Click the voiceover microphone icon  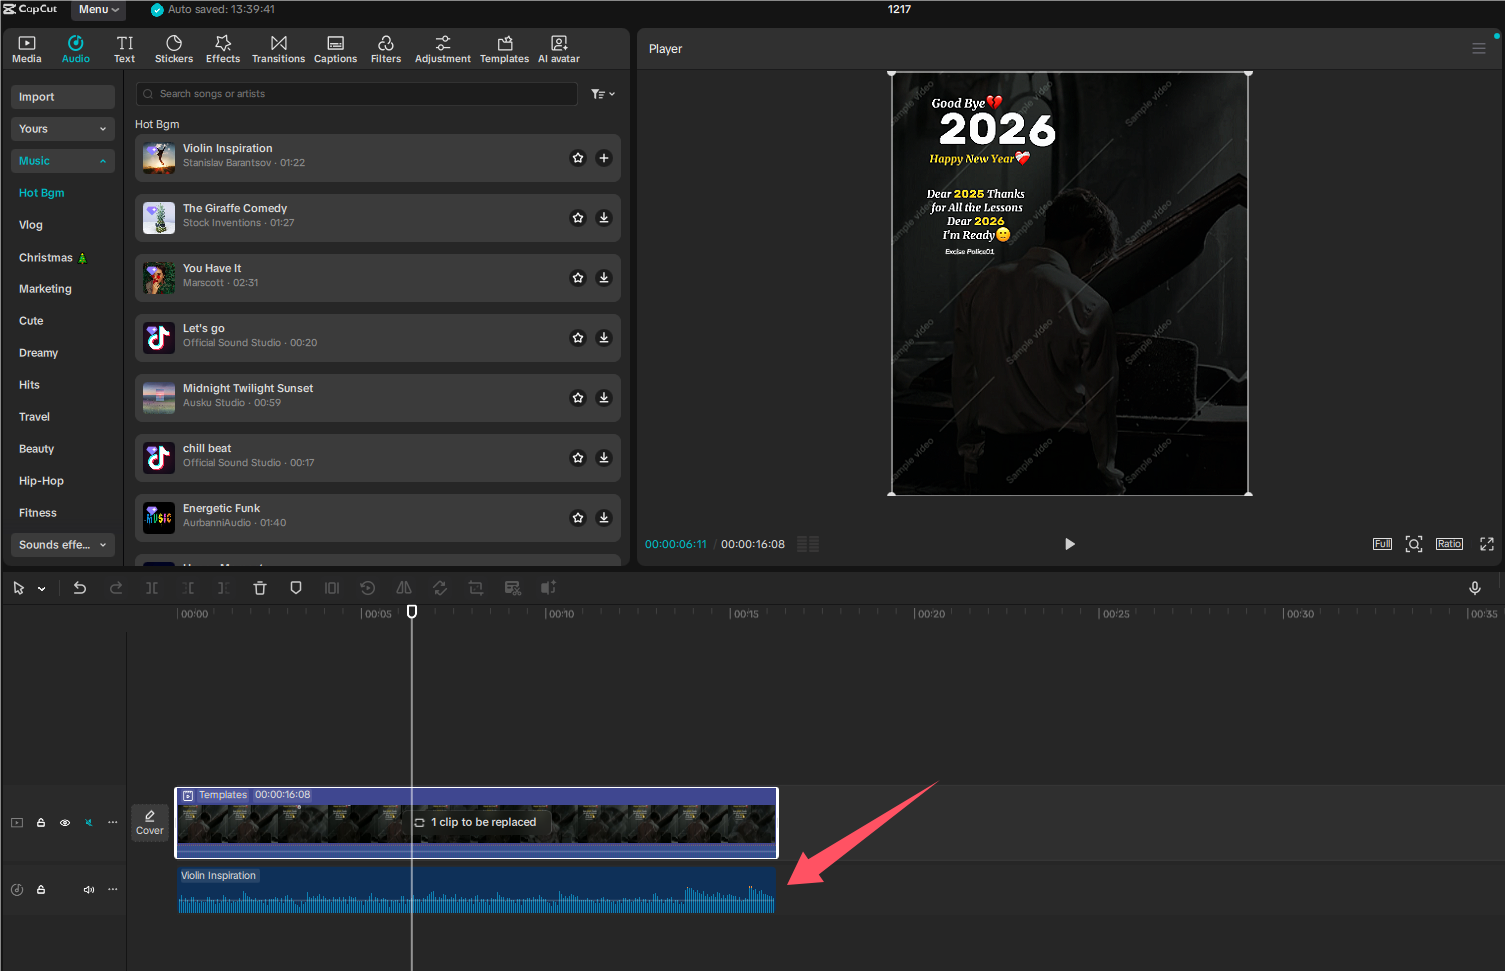click(x=1474, y=588)
